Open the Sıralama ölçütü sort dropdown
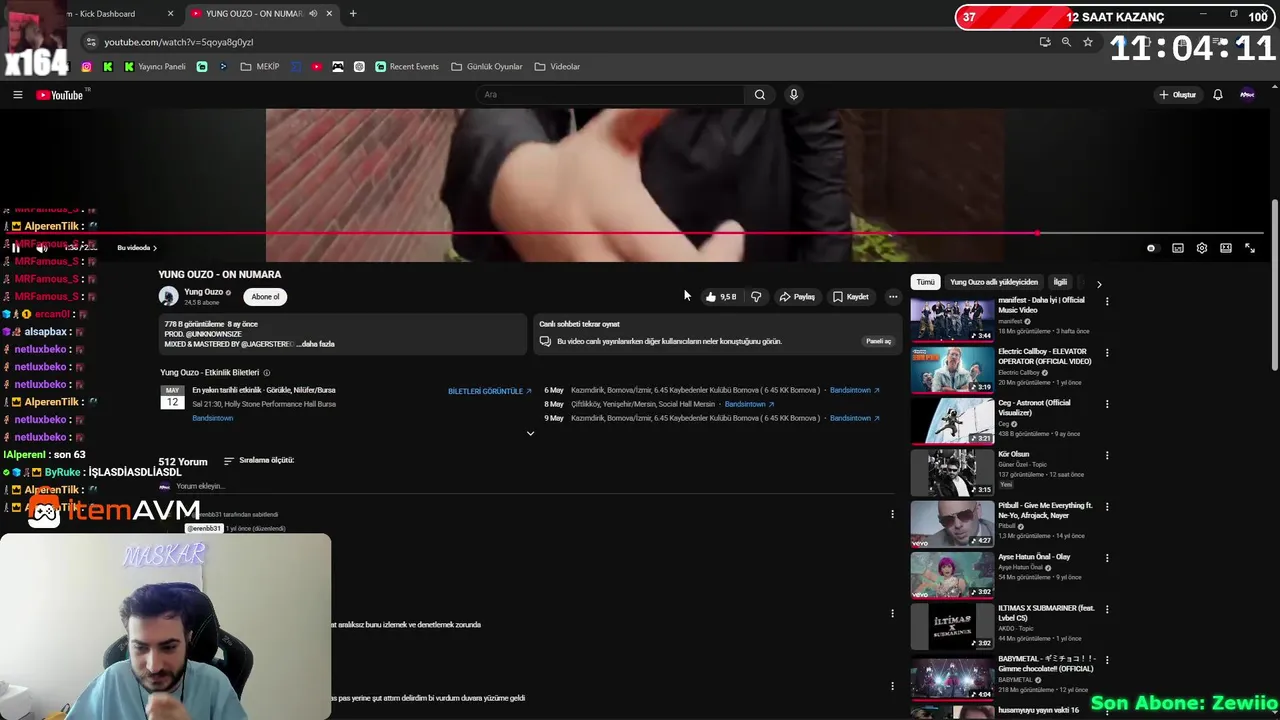Image resolution: width=1280 pixels, height=720 pixels. pos(259,461)
